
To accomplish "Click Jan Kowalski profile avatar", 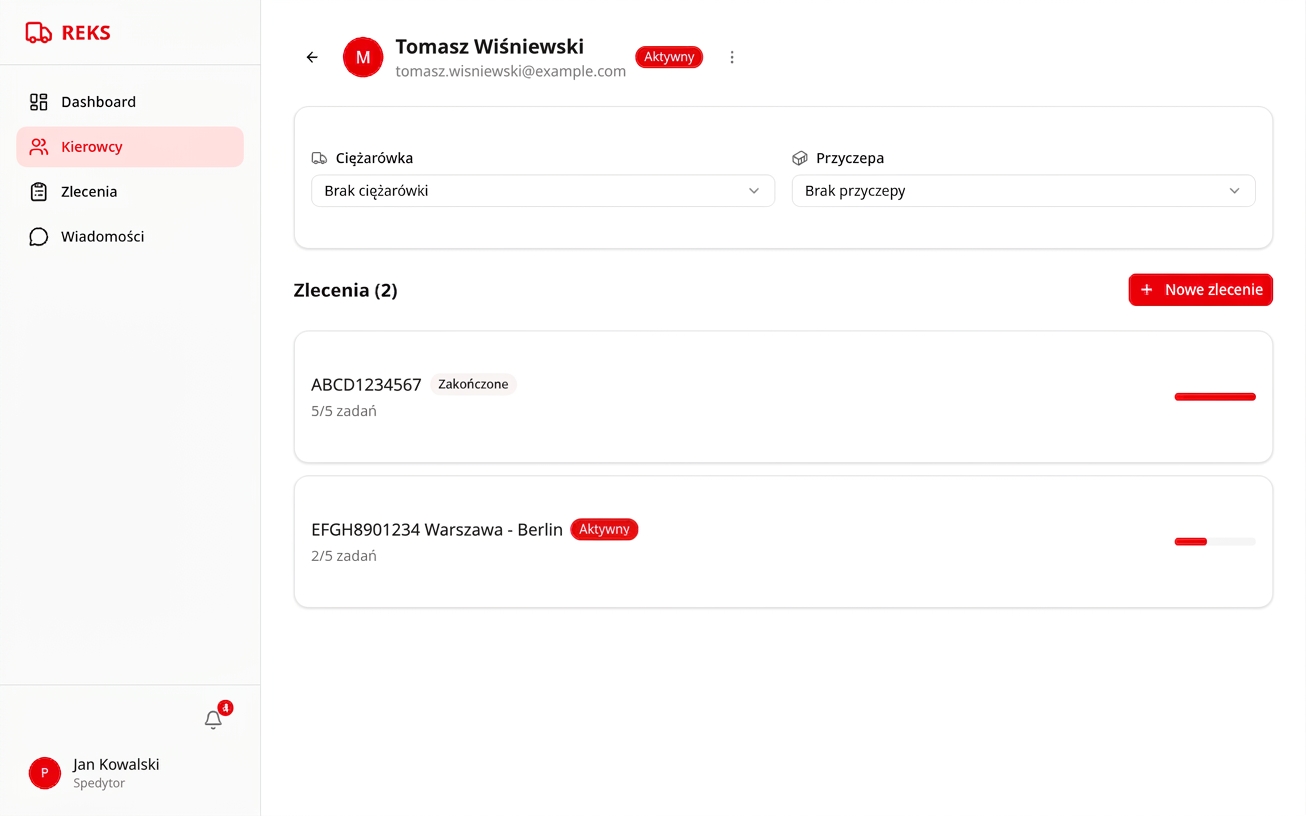I will 45,773.
